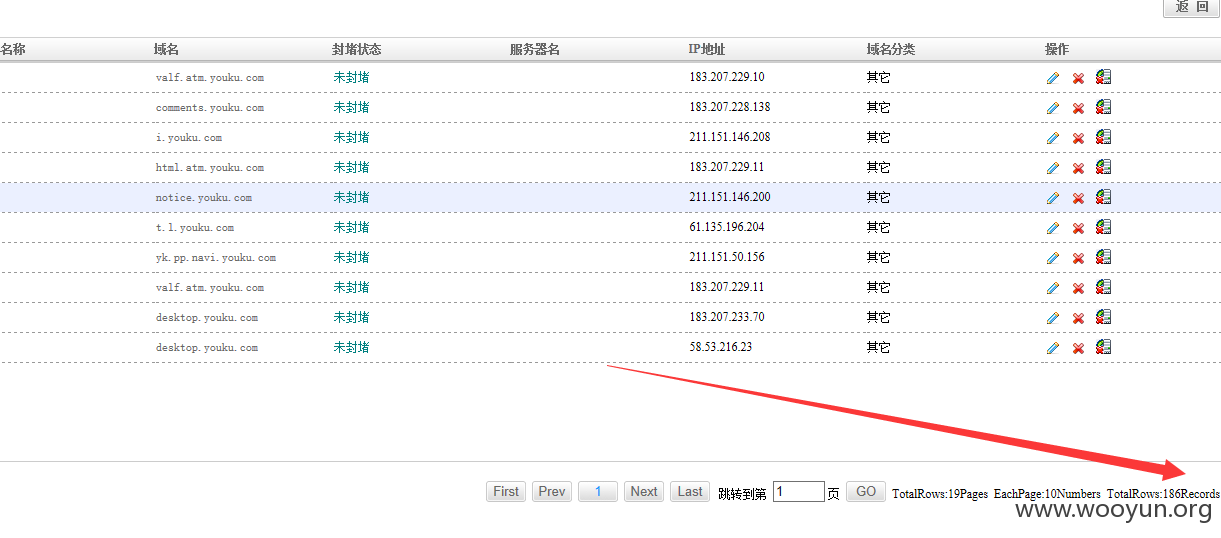Click server block icon for notice.youku.com
Image resolution: width=1221 pixels, height=538 pixels.
click(1103, 197)
